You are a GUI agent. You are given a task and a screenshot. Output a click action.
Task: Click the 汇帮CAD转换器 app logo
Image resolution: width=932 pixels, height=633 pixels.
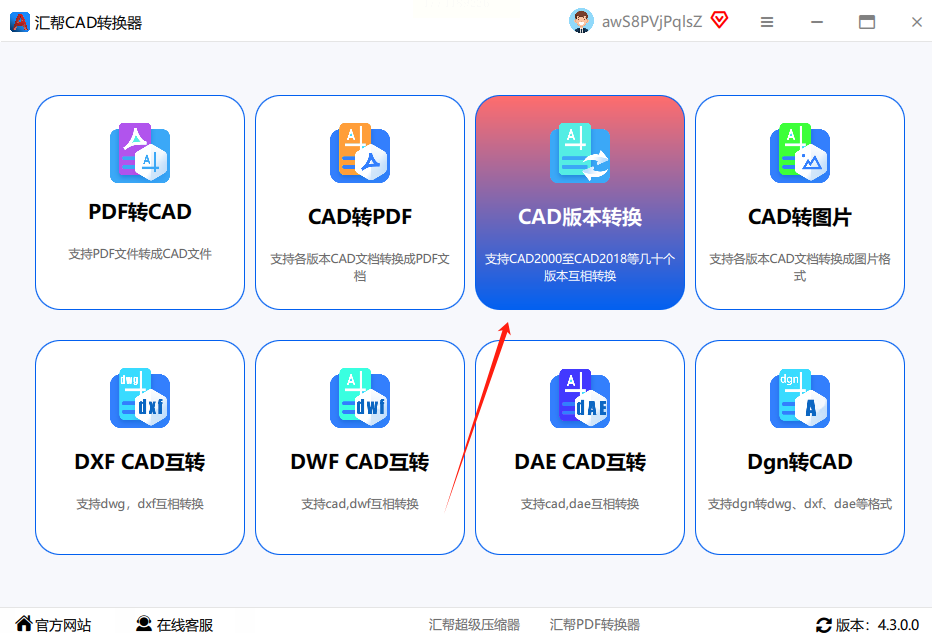click(x=20, y=22)
